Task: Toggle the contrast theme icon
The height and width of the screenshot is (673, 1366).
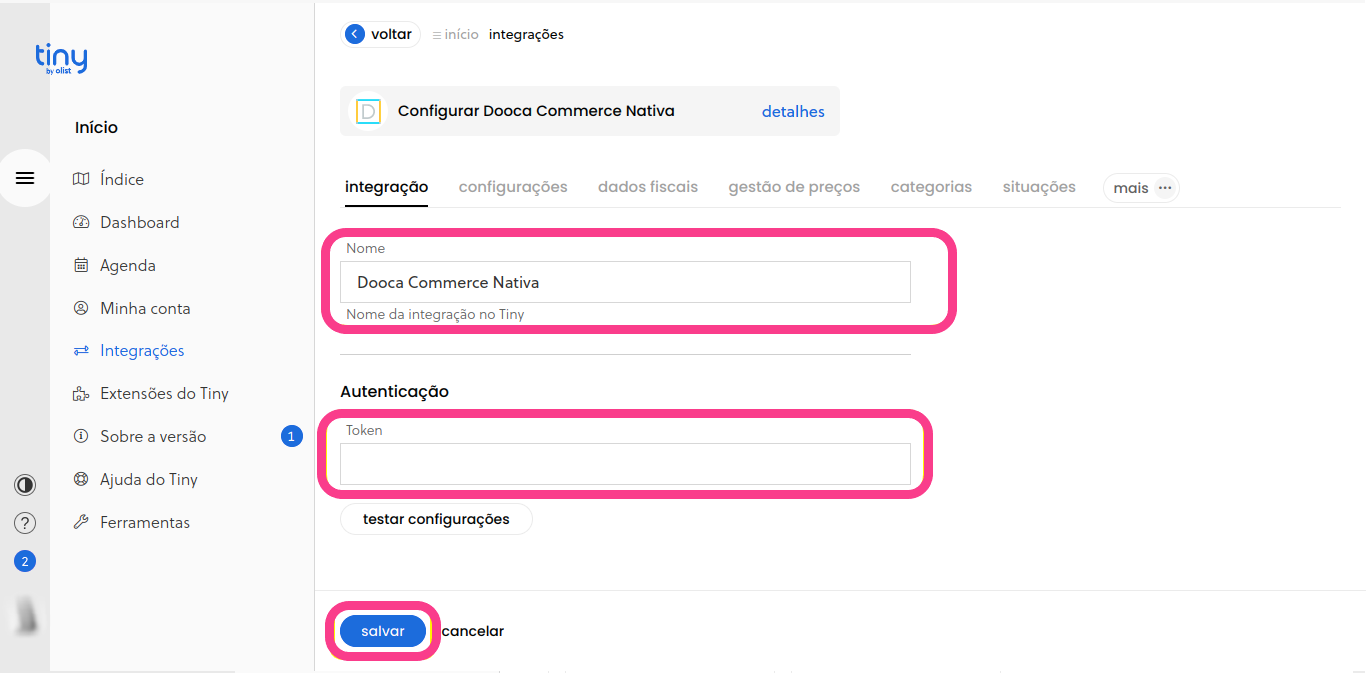Action: click(x=25, y=485)
